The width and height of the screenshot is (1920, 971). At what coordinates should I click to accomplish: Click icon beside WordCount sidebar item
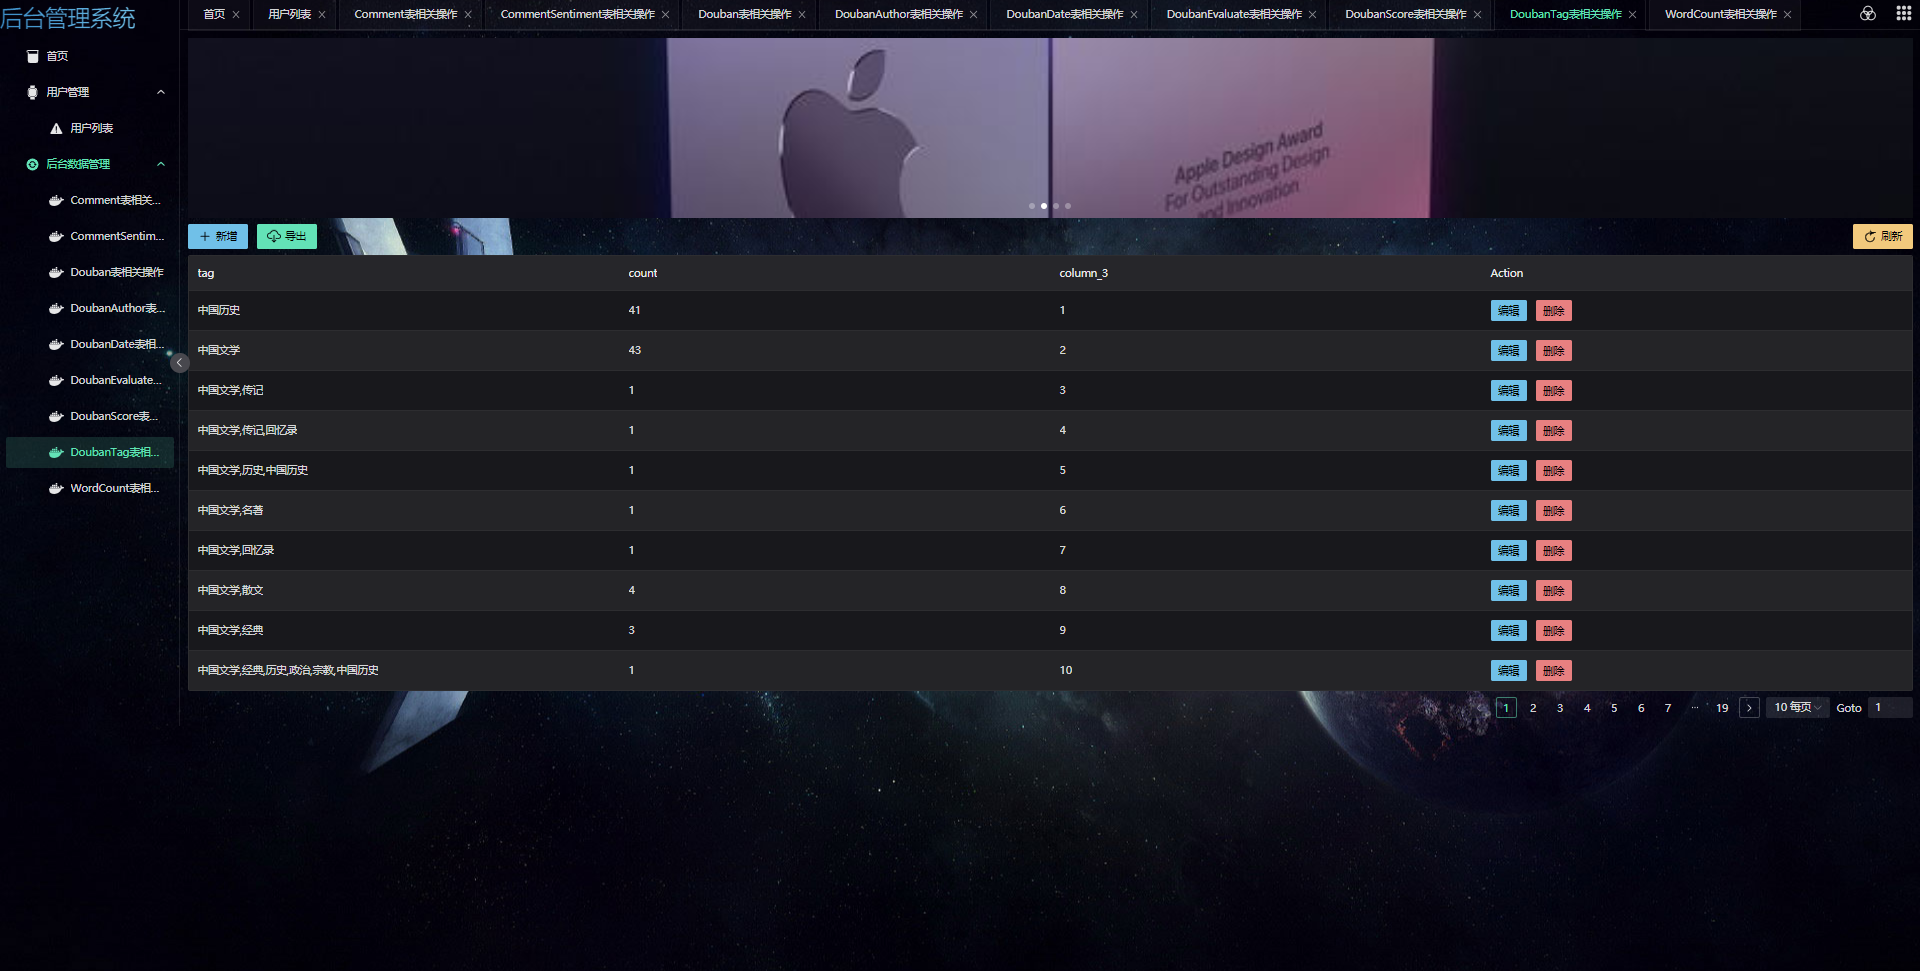[56, 488]
